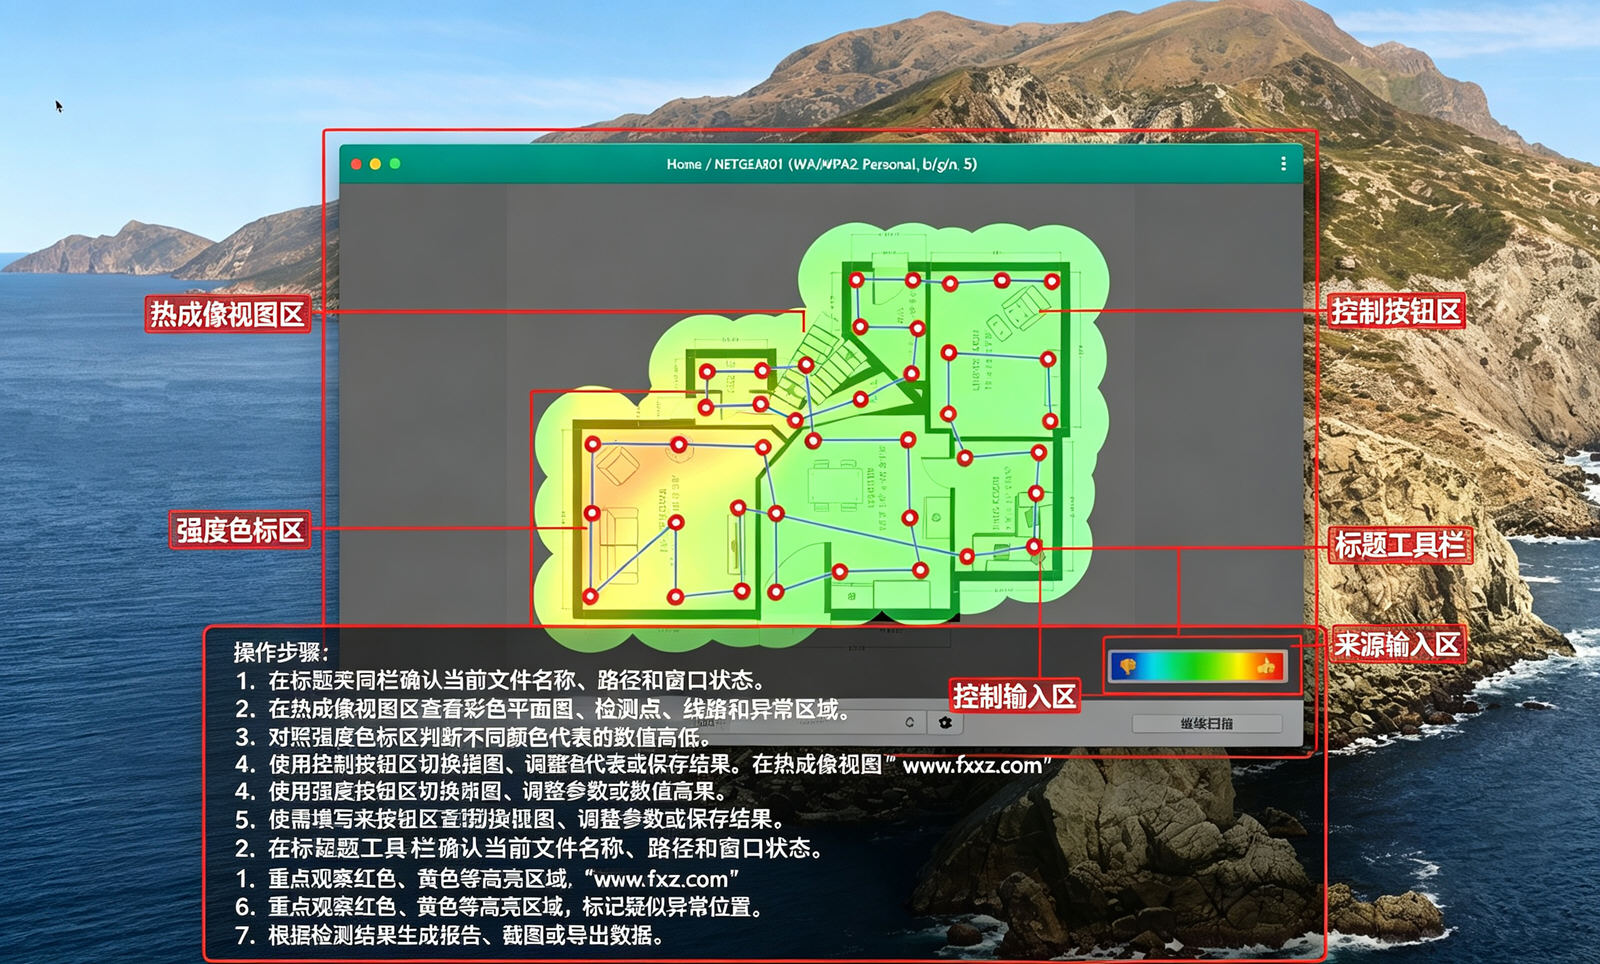Viewport: 1600px width, 964px height.
Task: Click the green middle of the signal color scale
Action: 1197,666
